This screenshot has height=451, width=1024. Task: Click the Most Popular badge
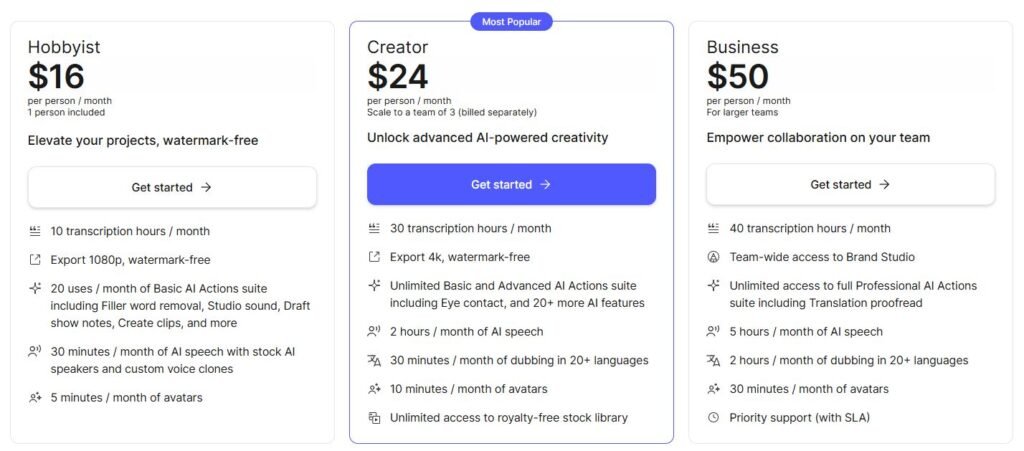point(511,21)
